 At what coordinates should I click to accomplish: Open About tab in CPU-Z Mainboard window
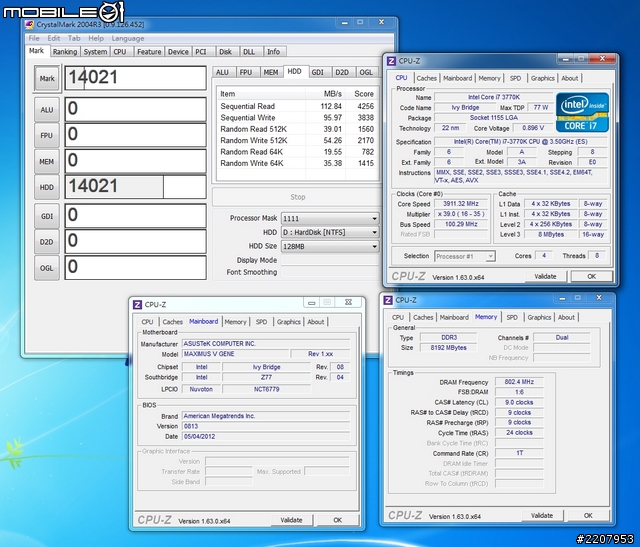pos(316,322)
